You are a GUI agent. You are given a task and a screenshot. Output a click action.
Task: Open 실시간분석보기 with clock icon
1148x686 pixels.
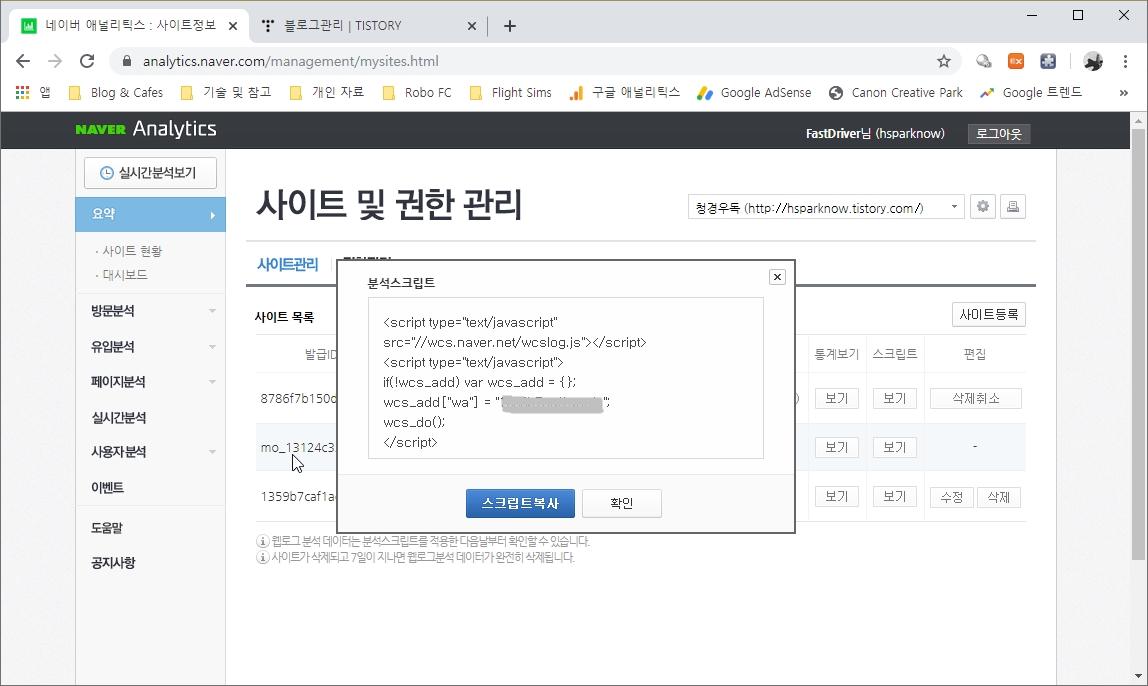150,173
